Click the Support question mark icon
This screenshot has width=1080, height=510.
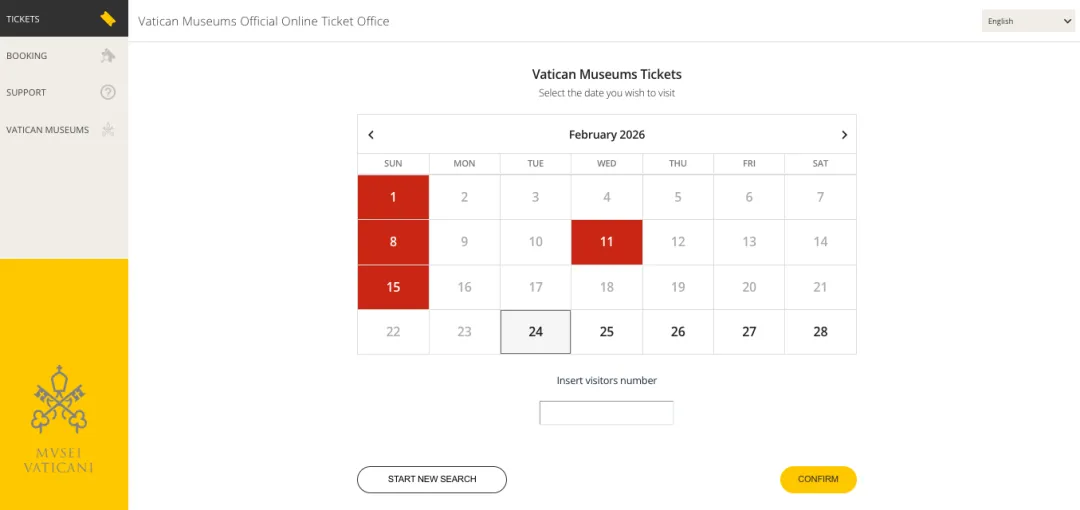click(108, 92)
